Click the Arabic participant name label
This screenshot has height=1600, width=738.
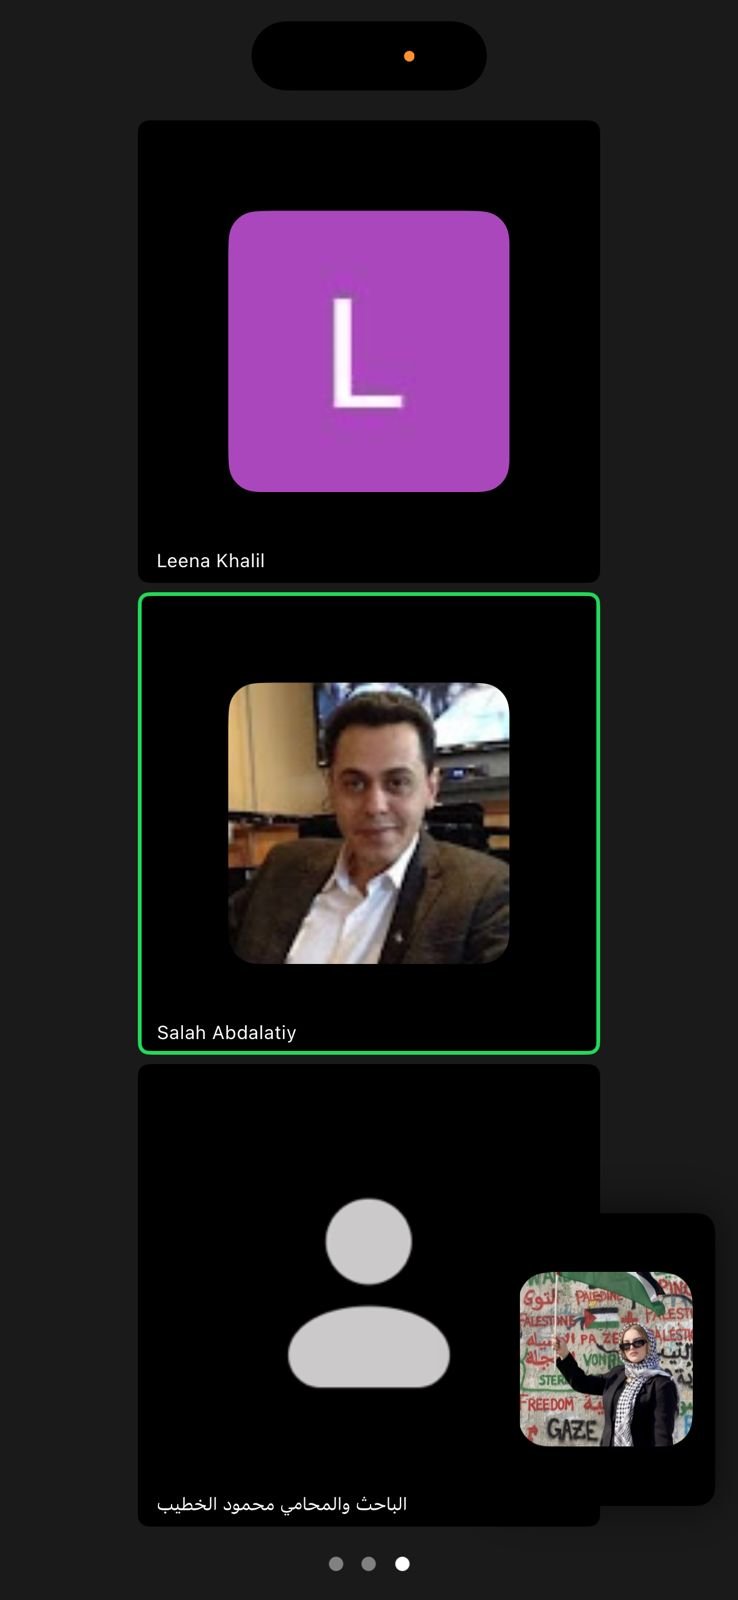[x=282, y=1504]
